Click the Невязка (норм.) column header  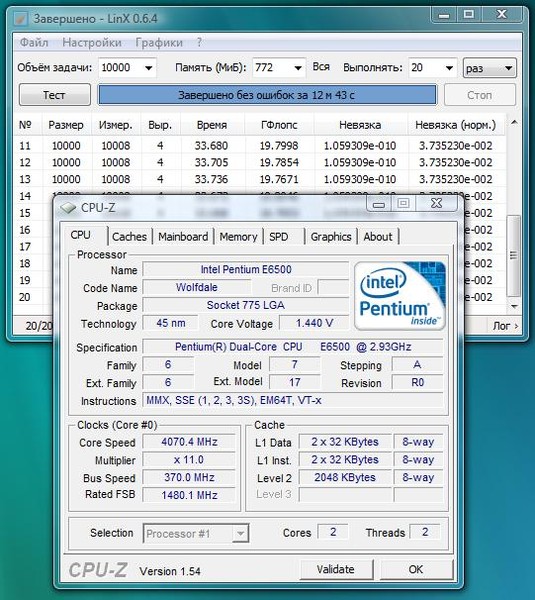pos(455,125)
